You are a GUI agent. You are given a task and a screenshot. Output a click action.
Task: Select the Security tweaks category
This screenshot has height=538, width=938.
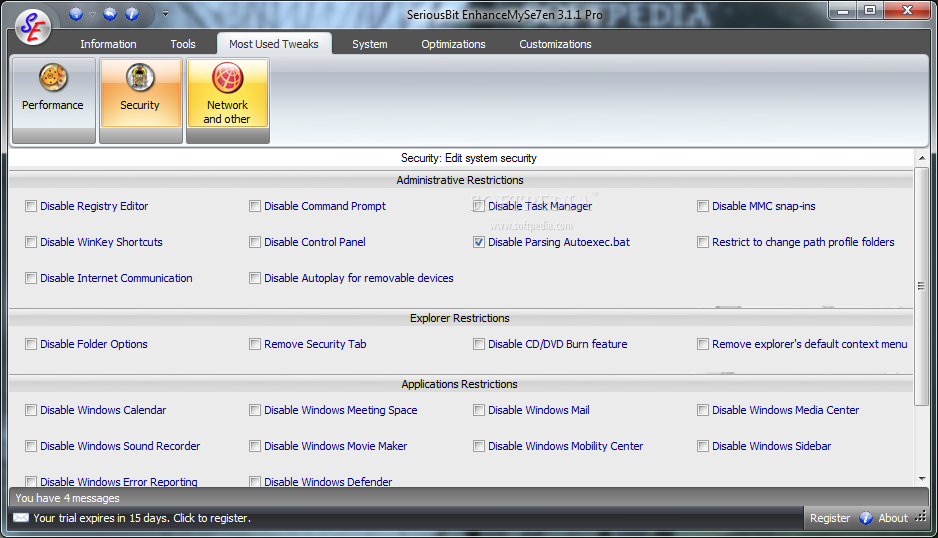(141, 100)
